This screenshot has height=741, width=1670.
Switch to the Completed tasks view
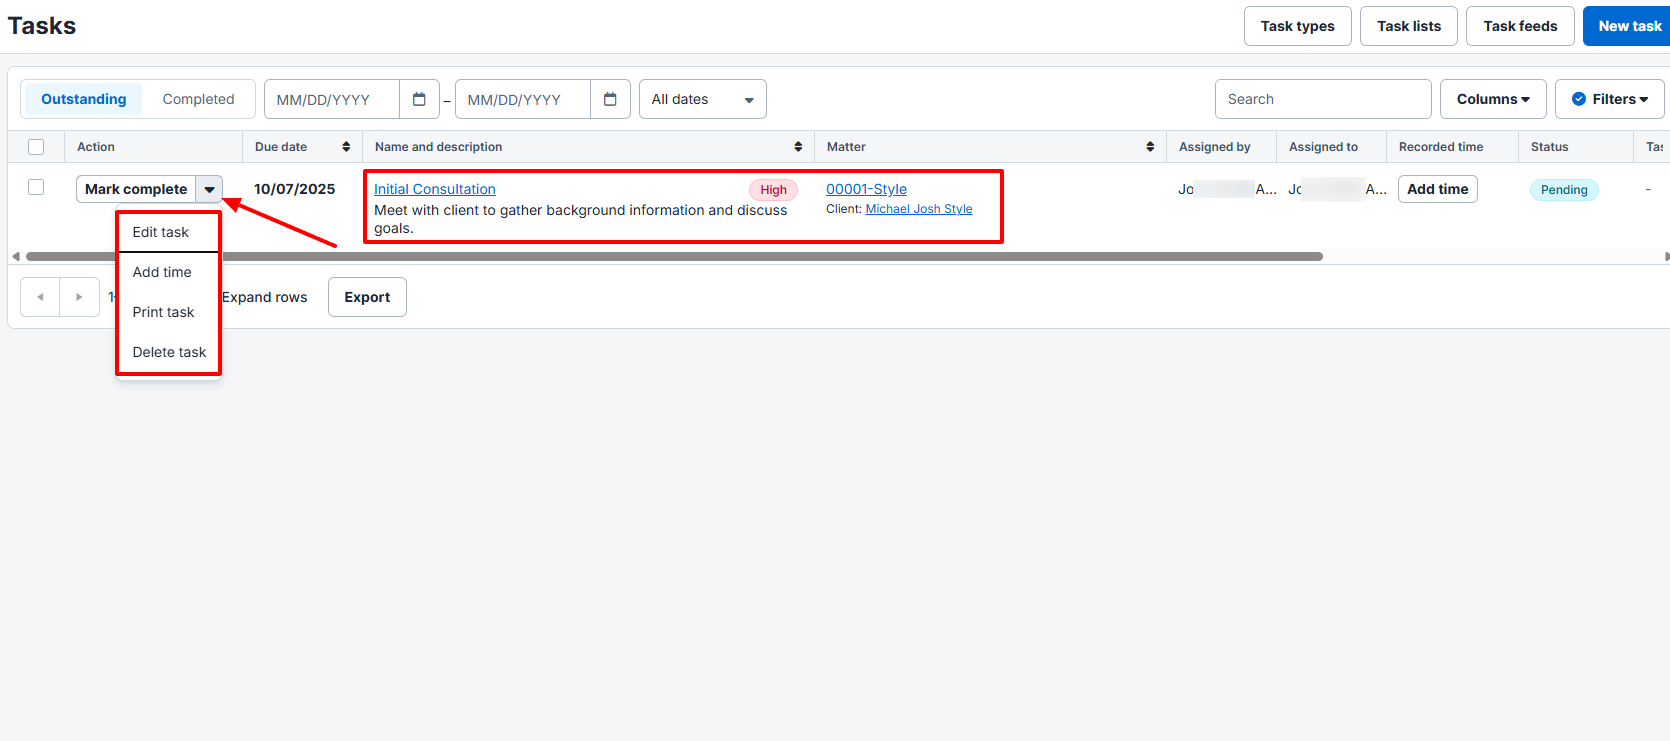click(x=198, y=99)
